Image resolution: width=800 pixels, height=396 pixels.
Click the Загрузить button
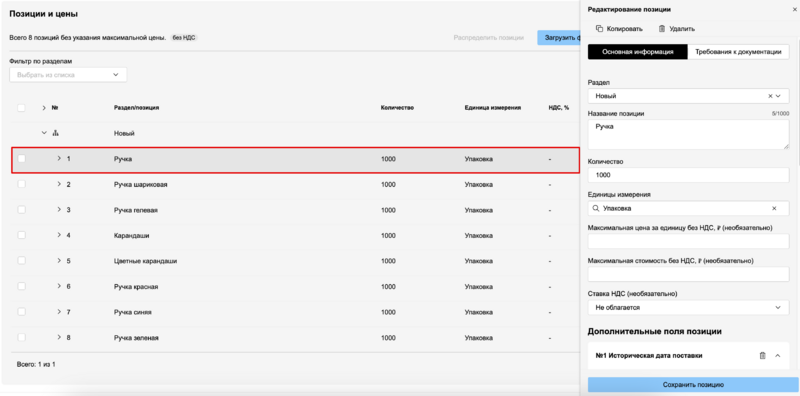point(559,38)
